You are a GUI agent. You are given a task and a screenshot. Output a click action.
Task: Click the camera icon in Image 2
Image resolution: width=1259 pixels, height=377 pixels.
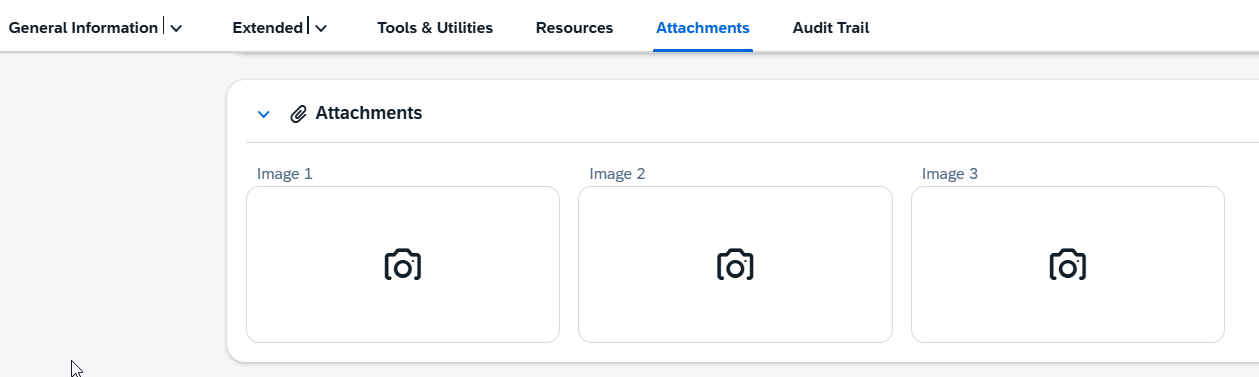click(735, 265)
